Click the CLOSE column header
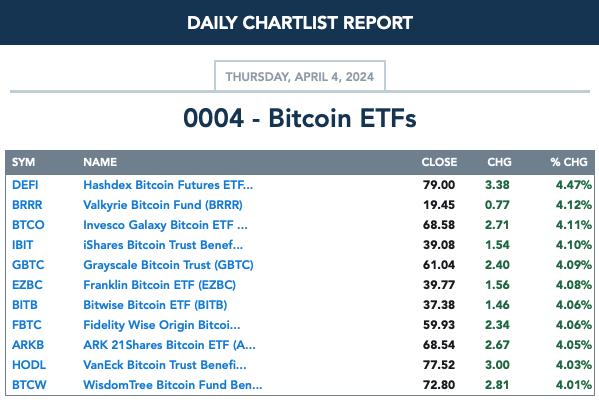Image resolution: width=599 pixels, height=402 pixels. tap(439, 162)
